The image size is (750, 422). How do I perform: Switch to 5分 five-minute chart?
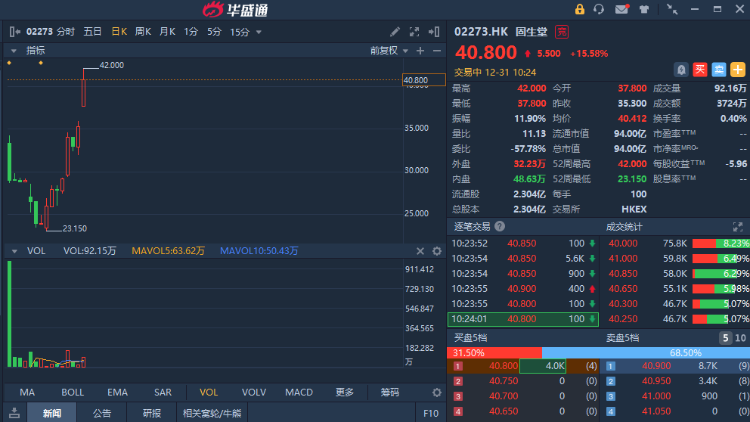pos(214,32)
